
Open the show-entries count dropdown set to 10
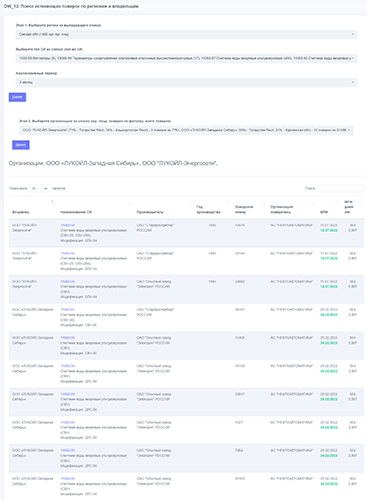[x=40, y=188]
